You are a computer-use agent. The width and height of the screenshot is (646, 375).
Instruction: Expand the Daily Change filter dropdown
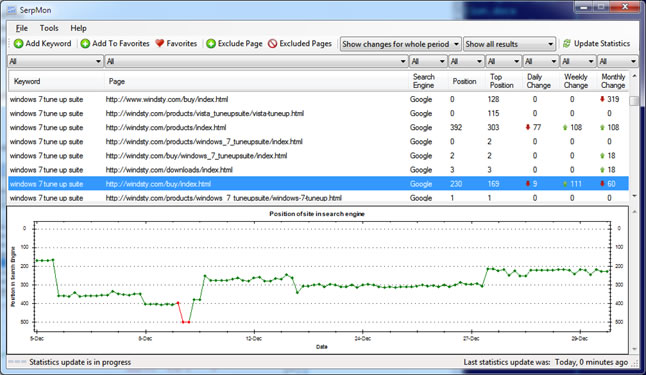554,61
